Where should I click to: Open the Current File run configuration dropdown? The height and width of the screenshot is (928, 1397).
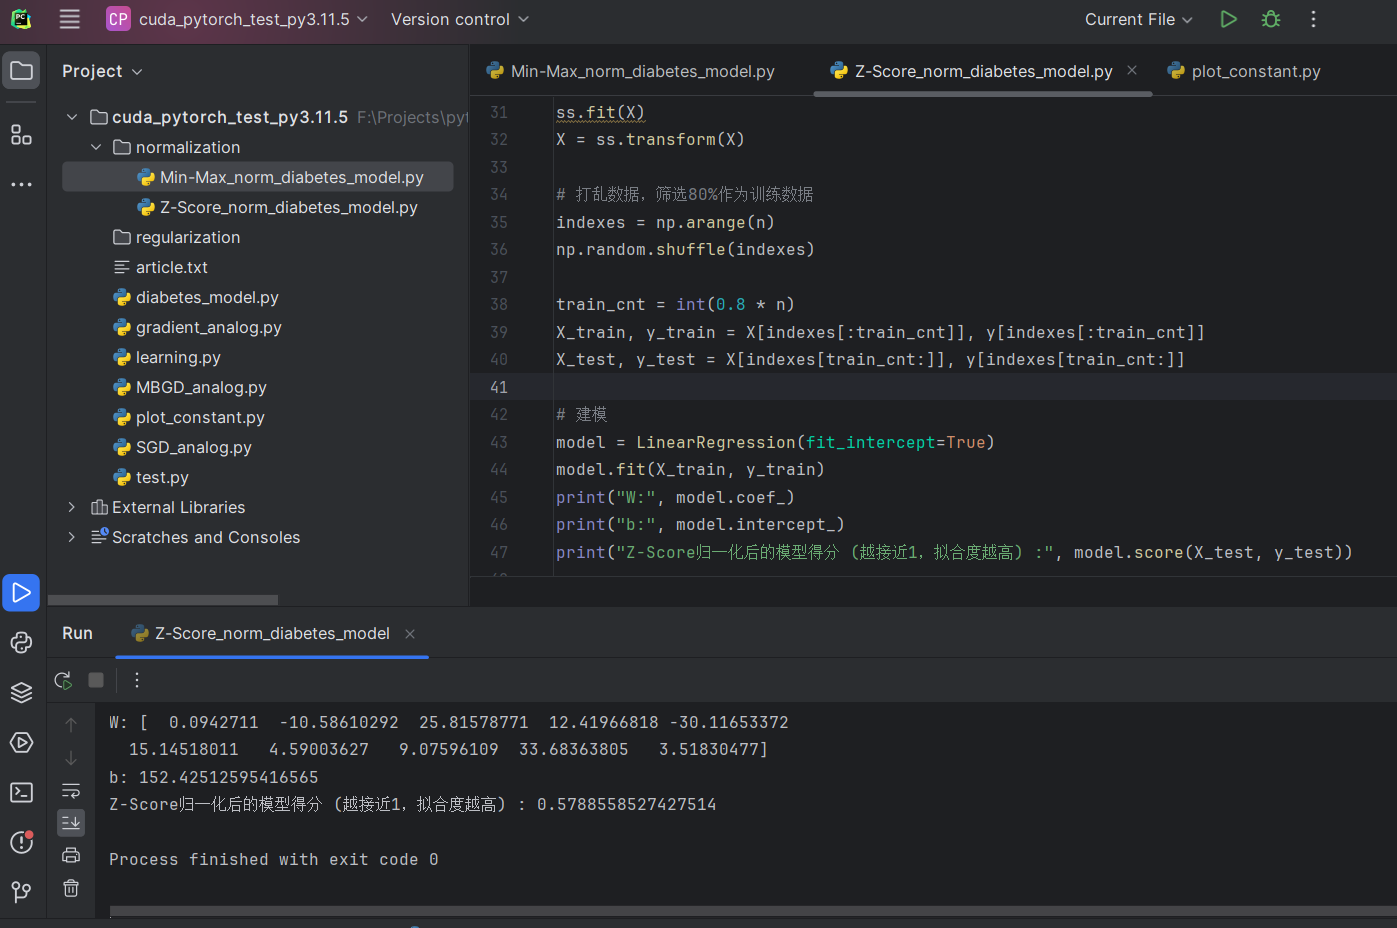tap(1139, 19)
